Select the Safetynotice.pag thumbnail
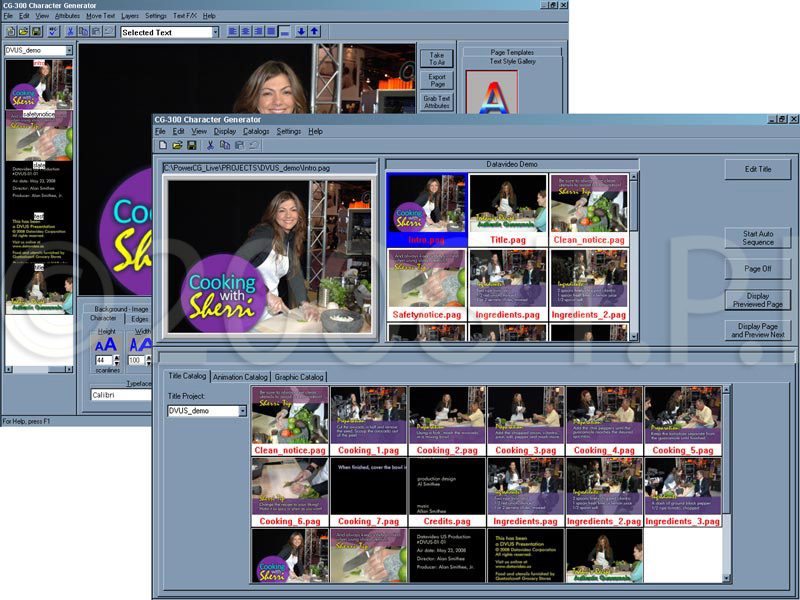 (x=427, y=285)
